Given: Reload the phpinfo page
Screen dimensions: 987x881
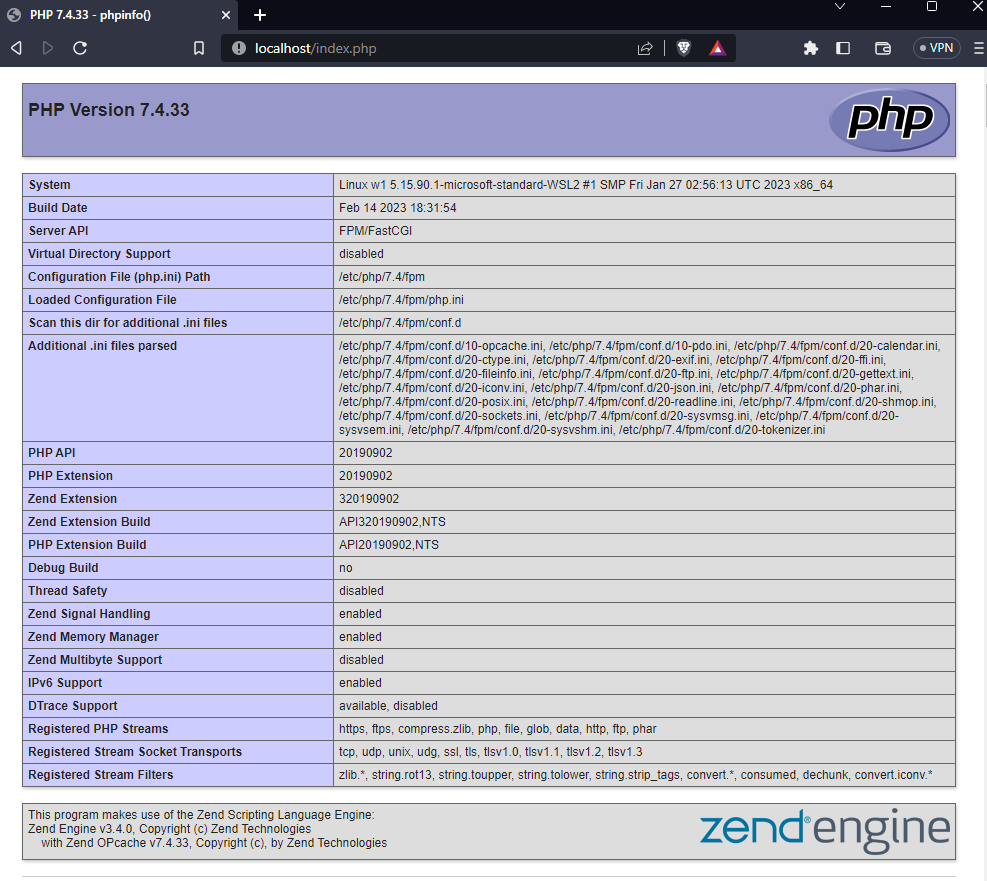Looking at the screenshot, I should click(79, 47).
